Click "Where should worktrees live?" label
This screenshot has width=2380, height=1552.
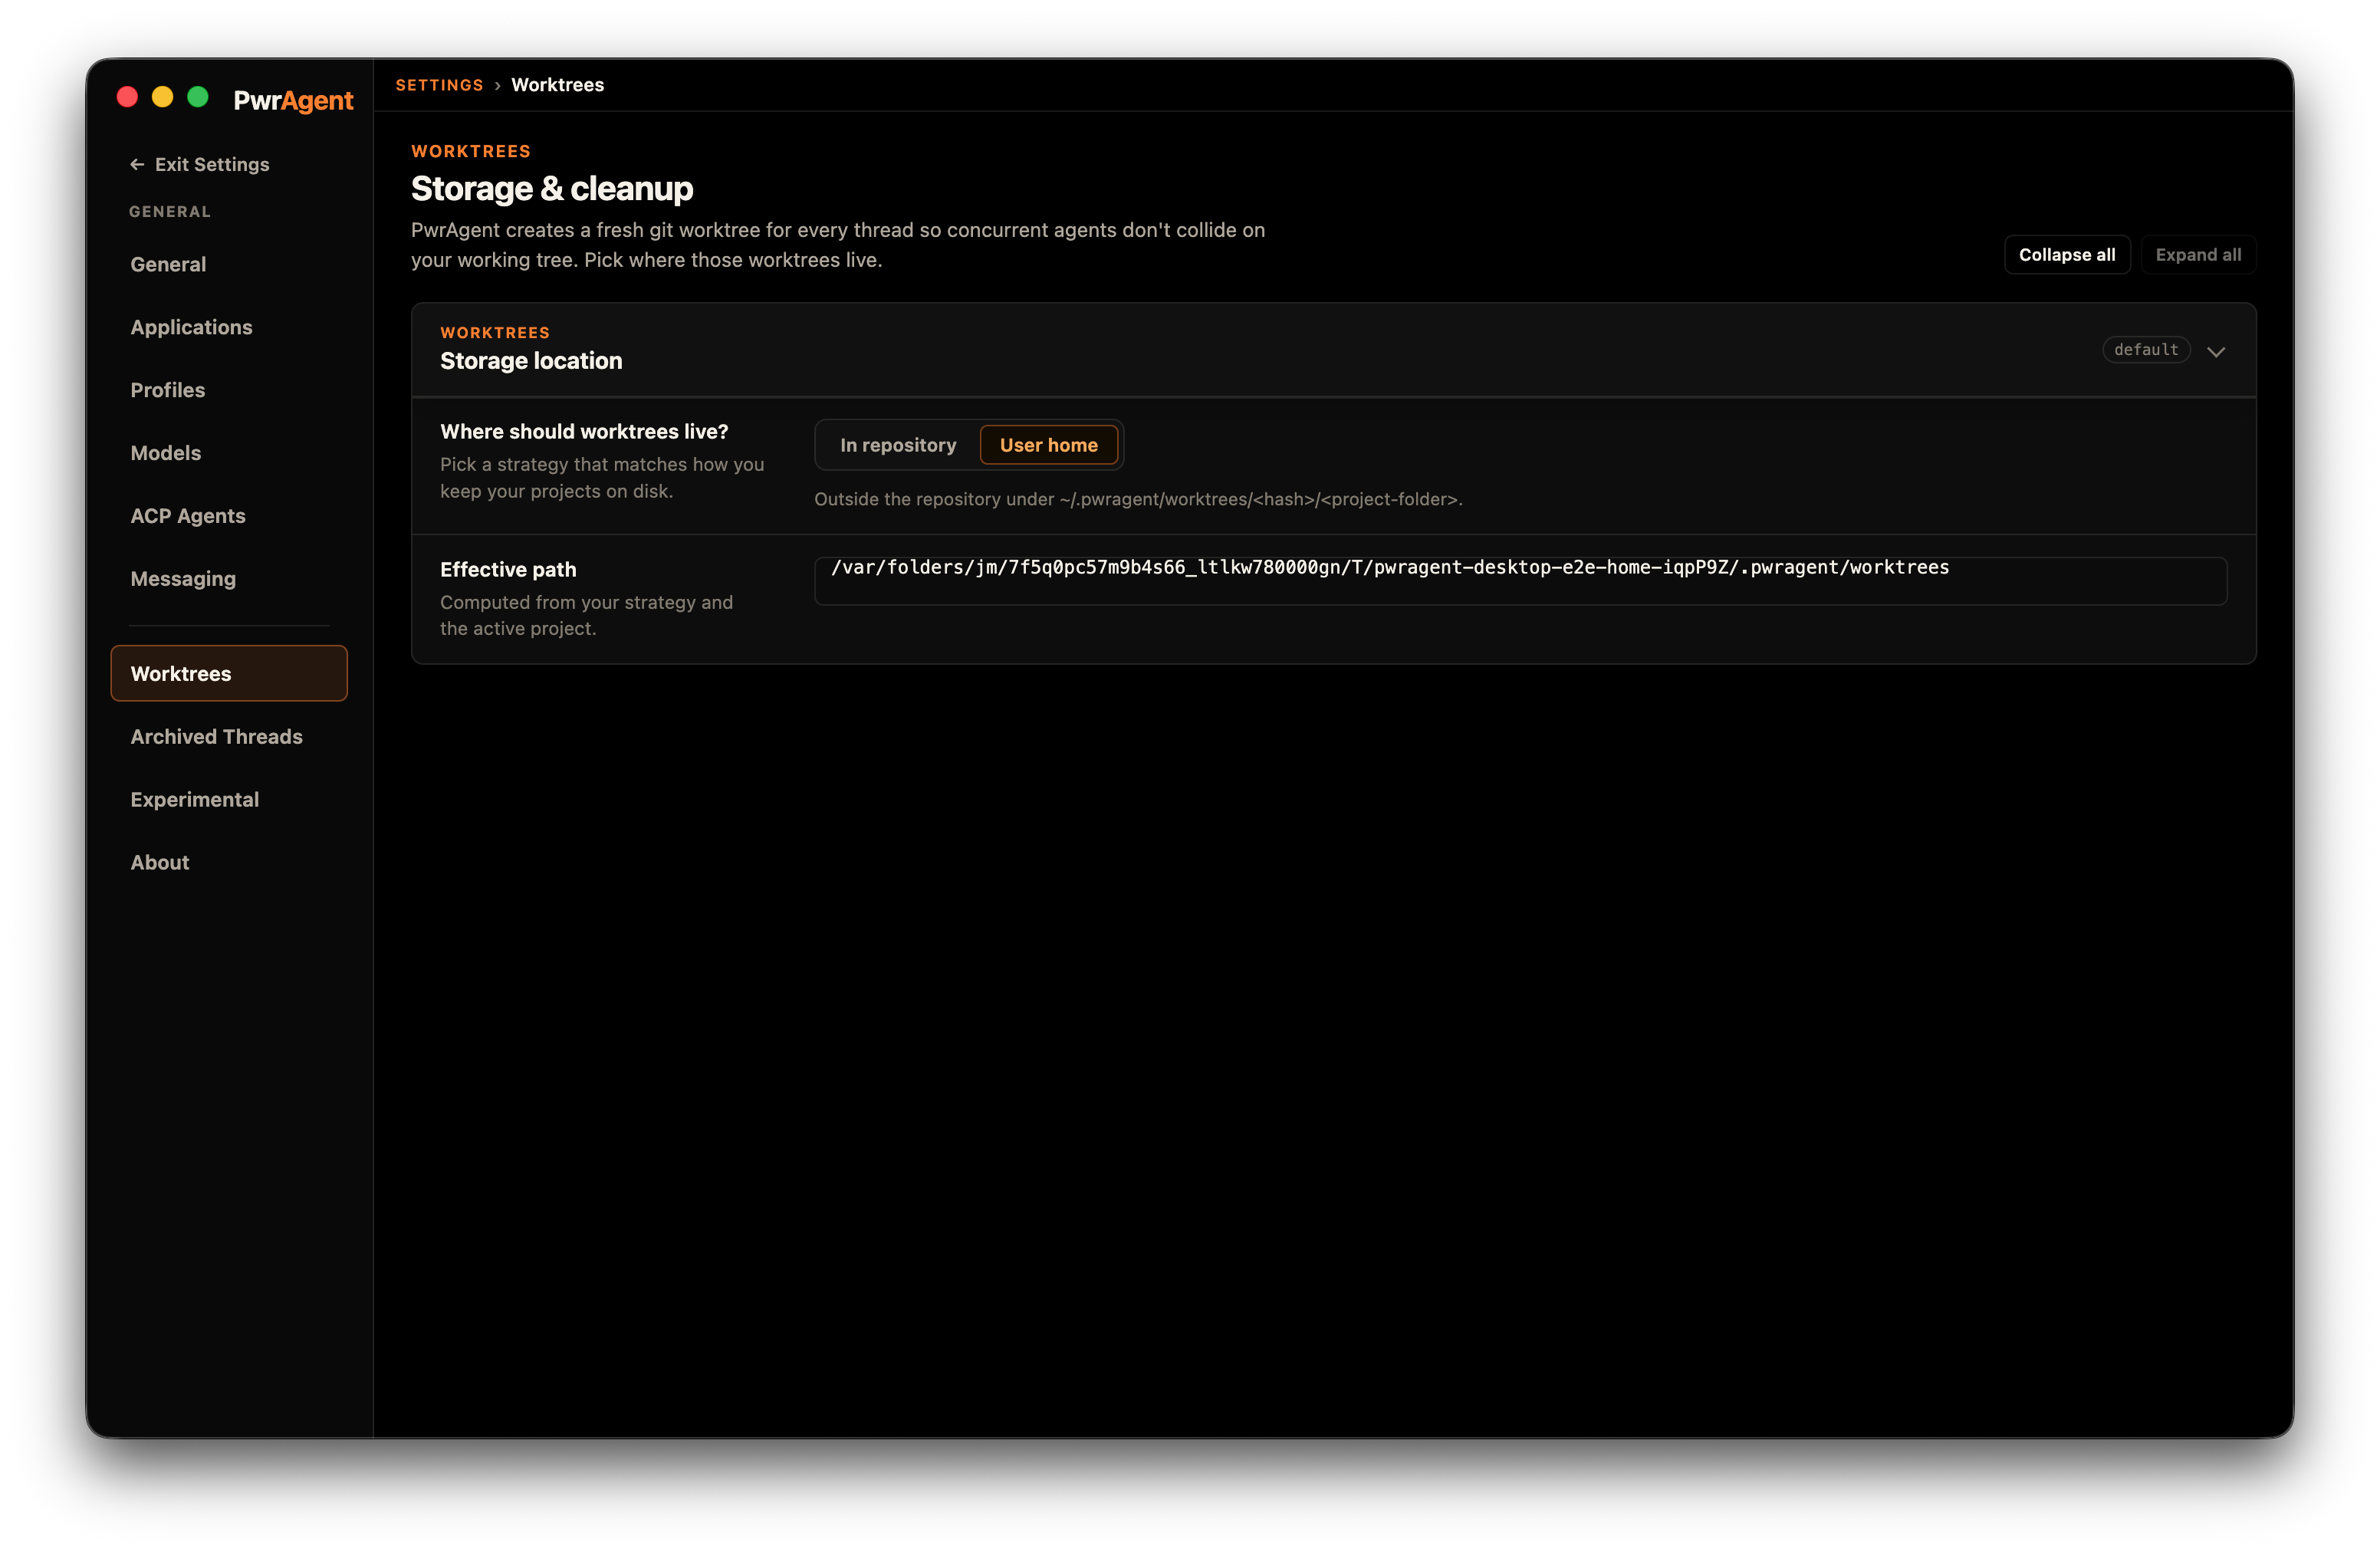[584, 431]
